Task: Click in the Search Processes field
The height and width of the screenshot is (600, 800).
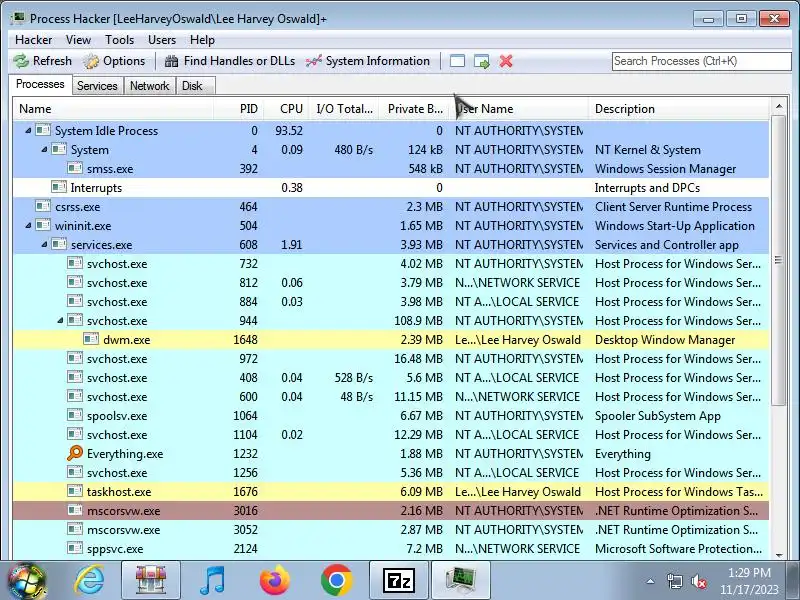Action: click(702, 61)
